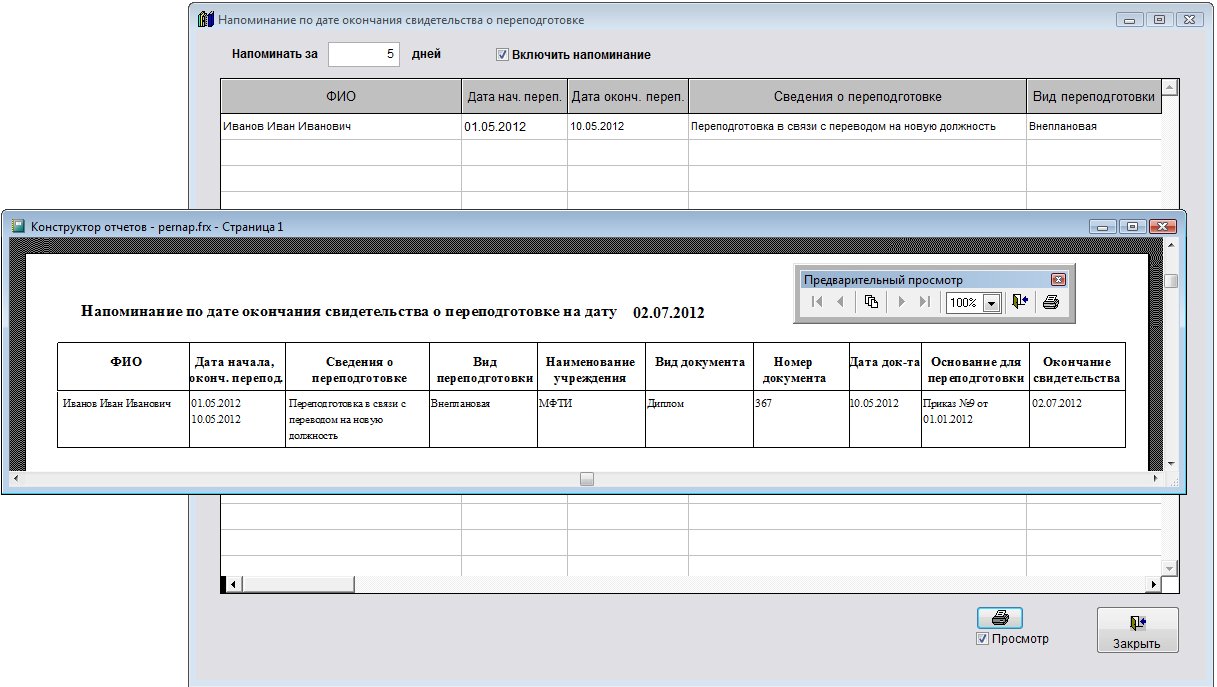
Task: Go to first page in preview toolbar
Action: (817, 302)
